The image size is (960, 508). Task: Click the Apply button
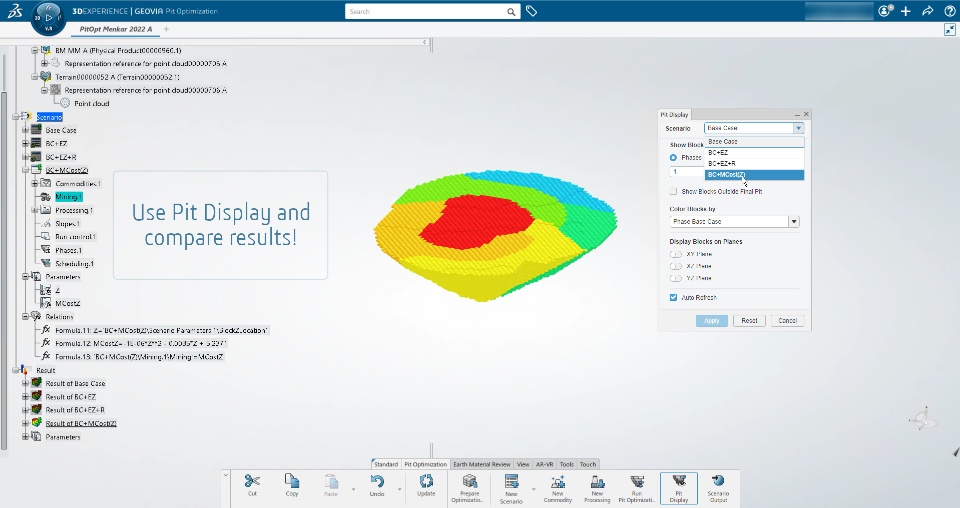[711, 321]
